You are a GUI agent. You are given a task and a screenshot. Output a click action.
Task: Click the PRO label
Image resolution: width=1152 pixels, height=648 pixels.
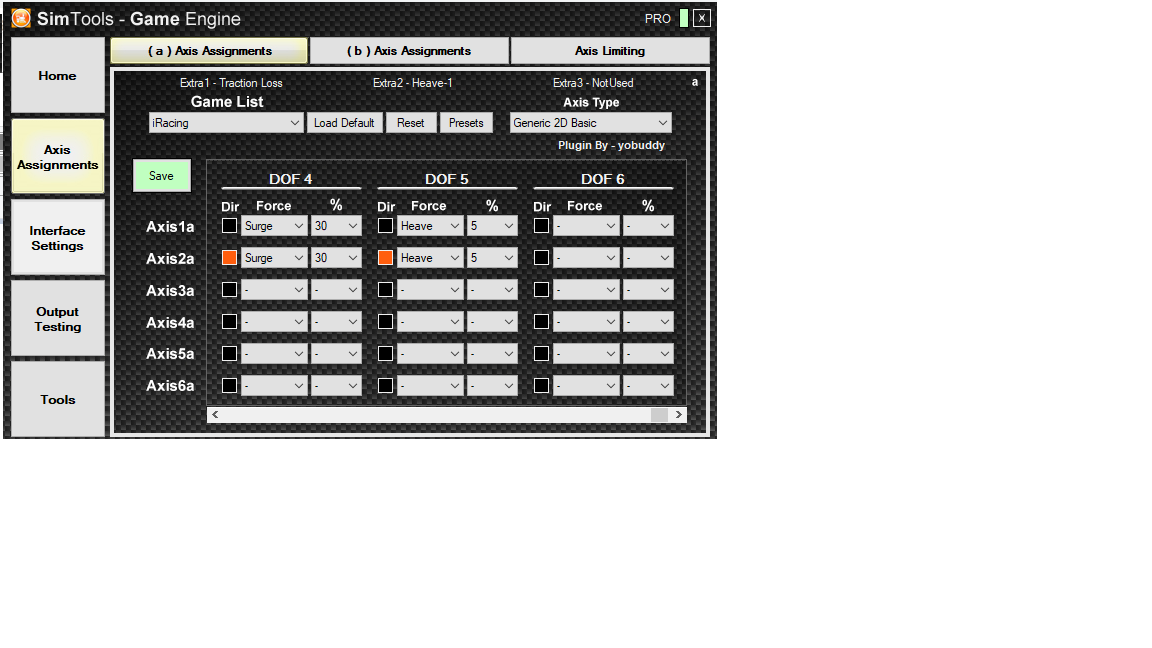tap(658, 18)
